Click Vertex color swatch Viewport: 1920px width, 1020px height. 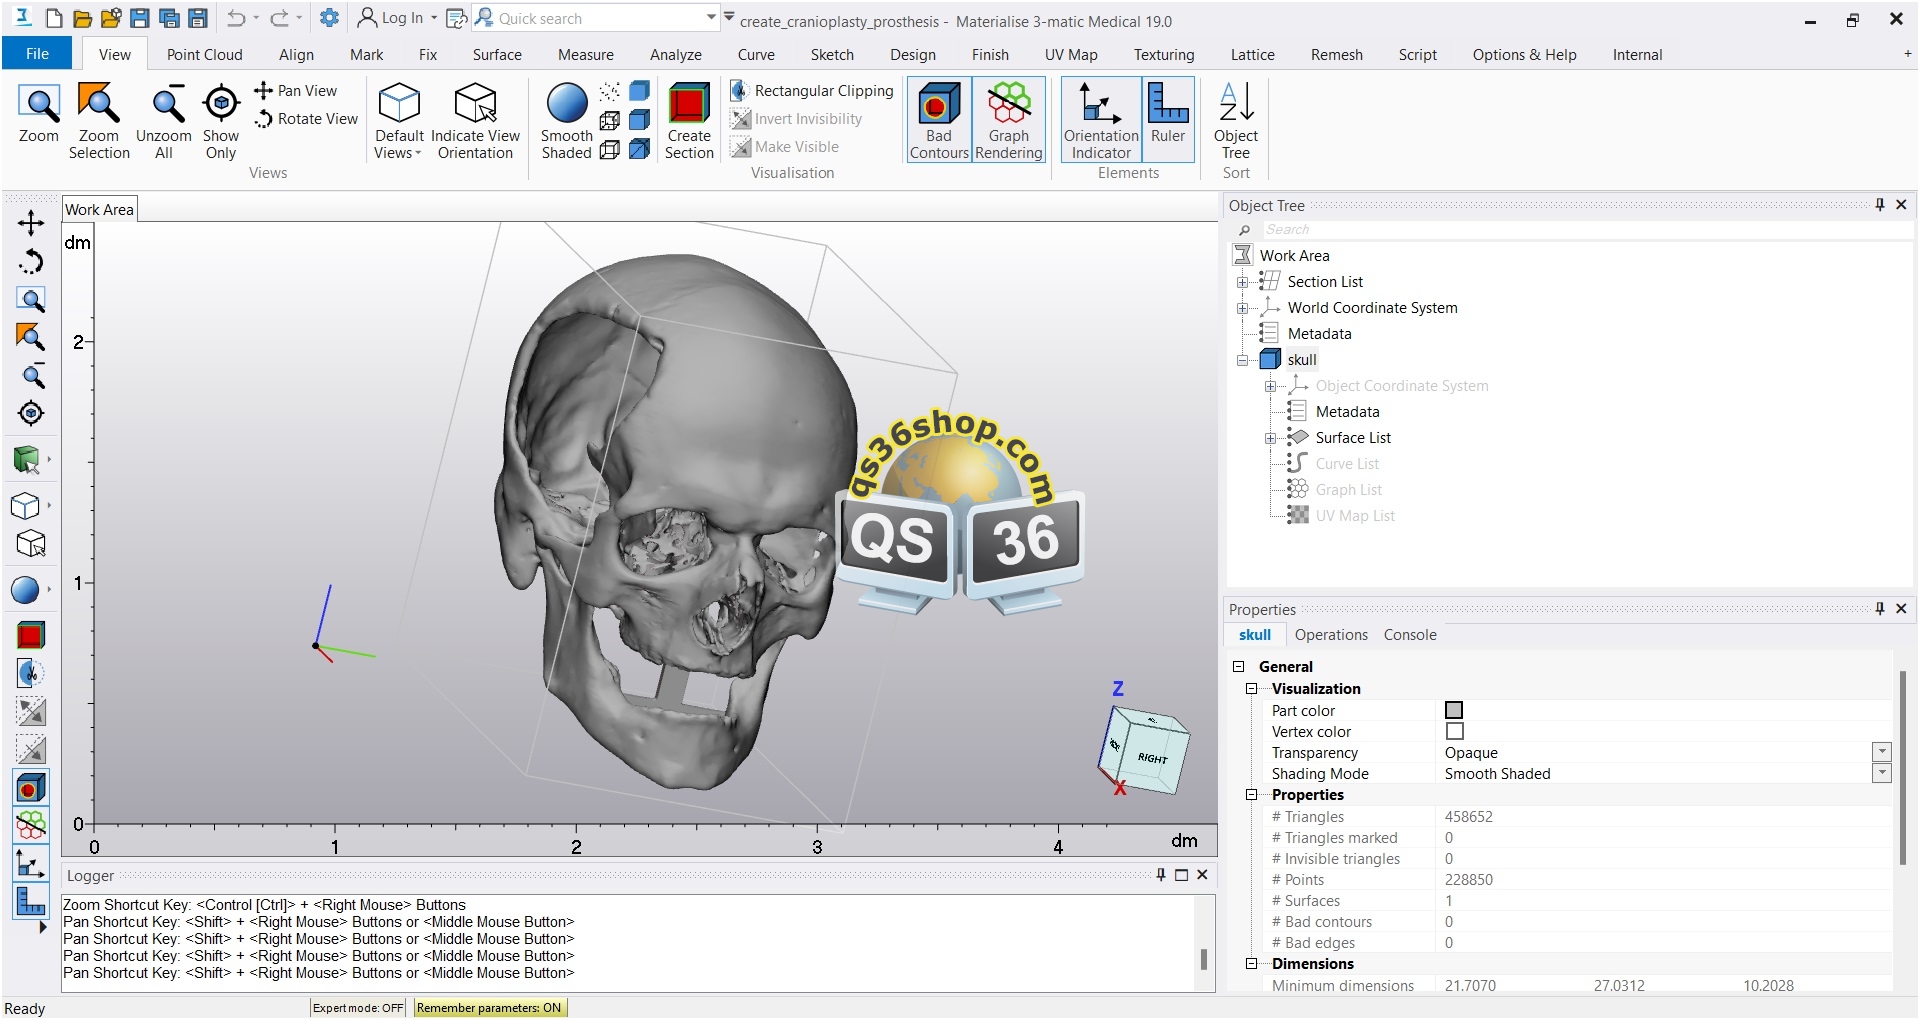coord(1454,731)
